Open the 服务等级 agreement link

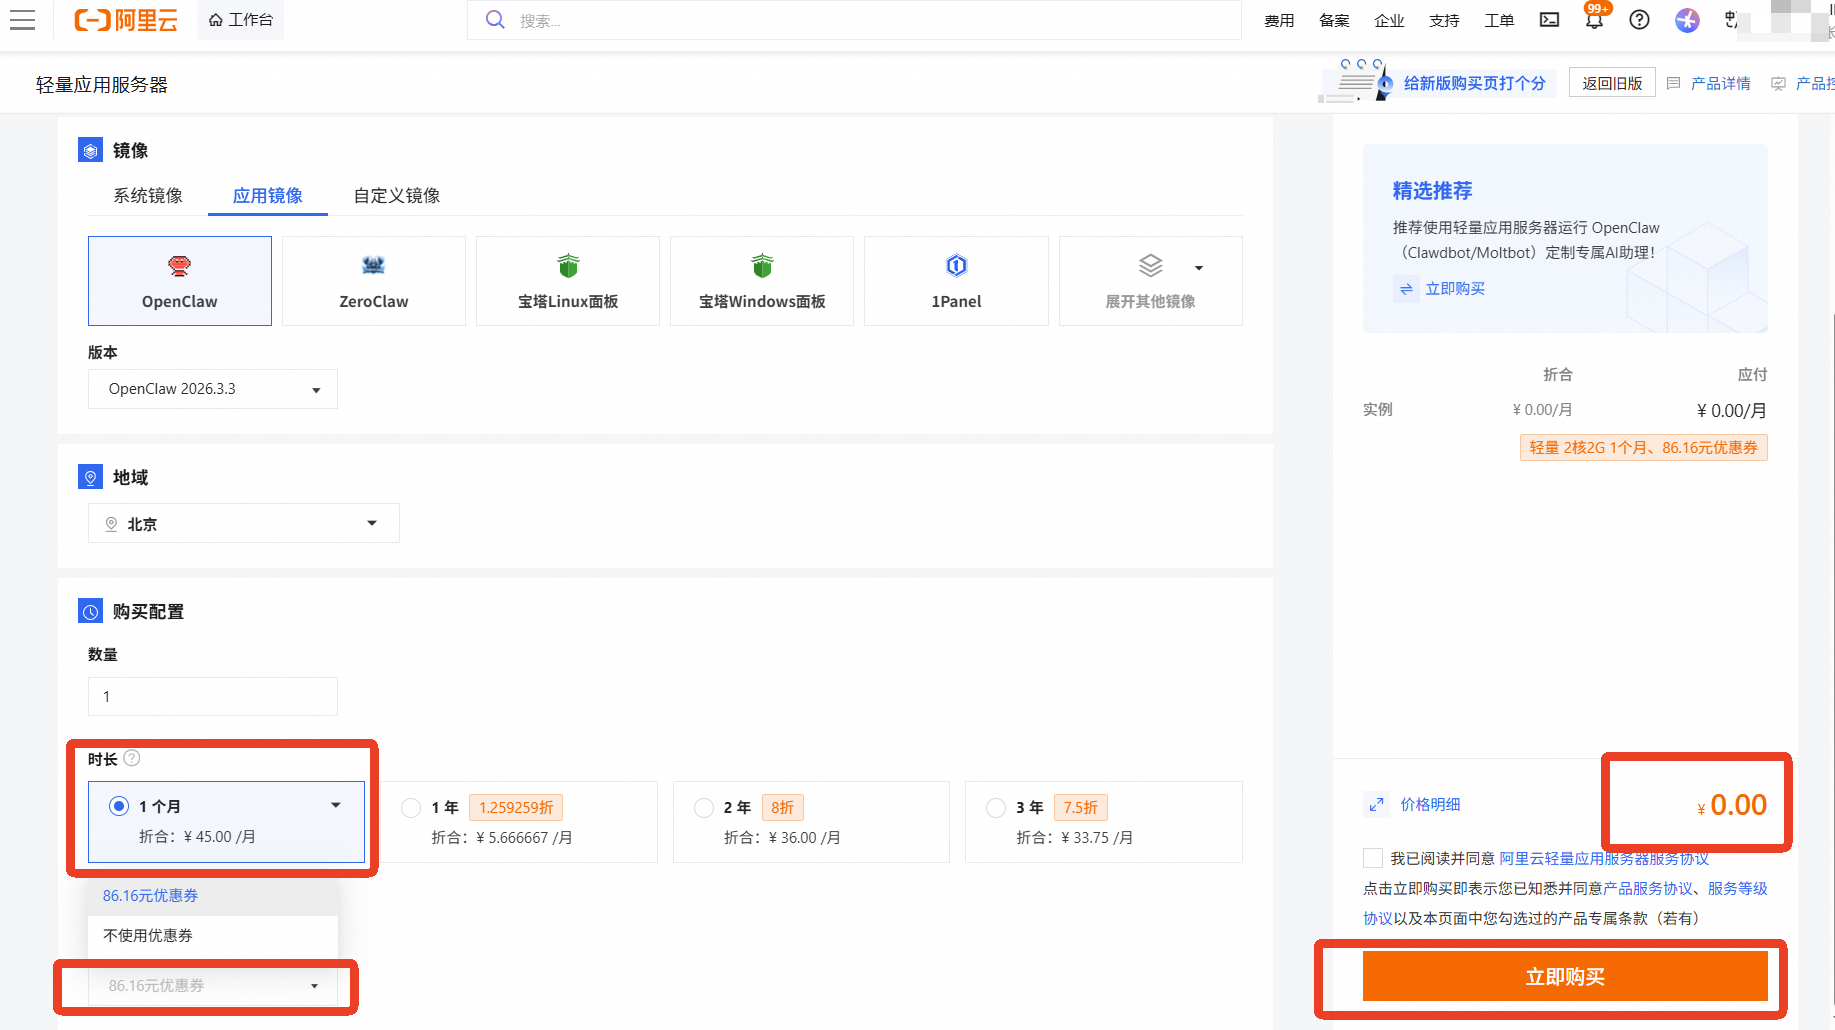pos(1738,888)
